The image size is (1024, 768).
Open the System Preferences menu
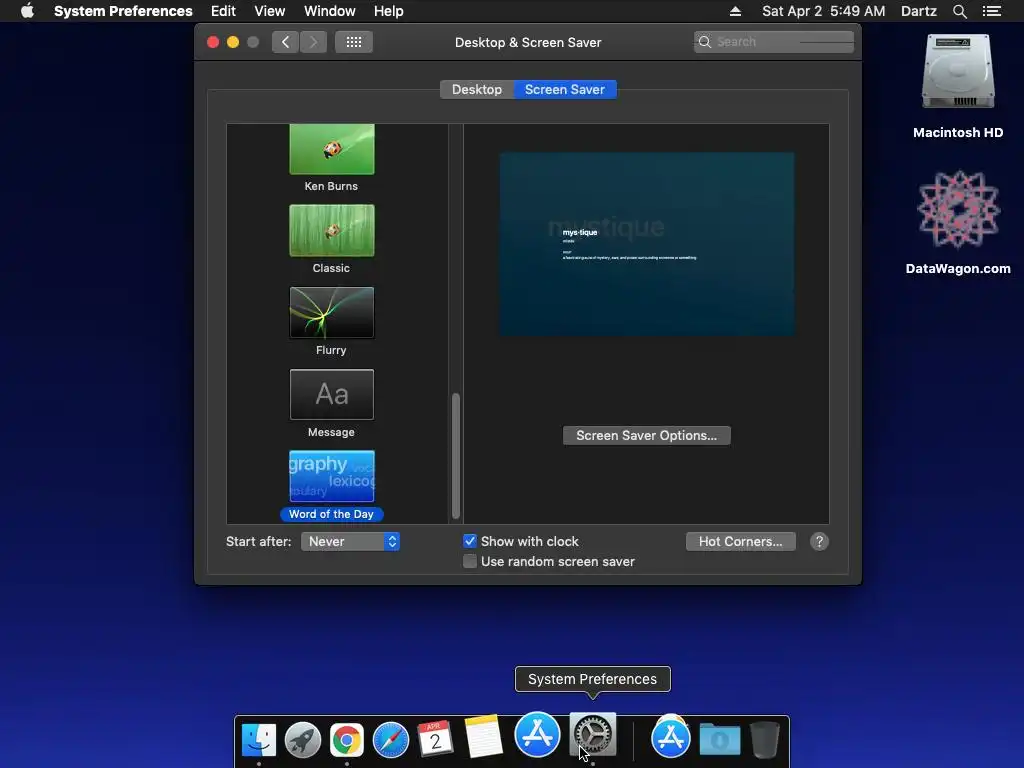[123, 11]
